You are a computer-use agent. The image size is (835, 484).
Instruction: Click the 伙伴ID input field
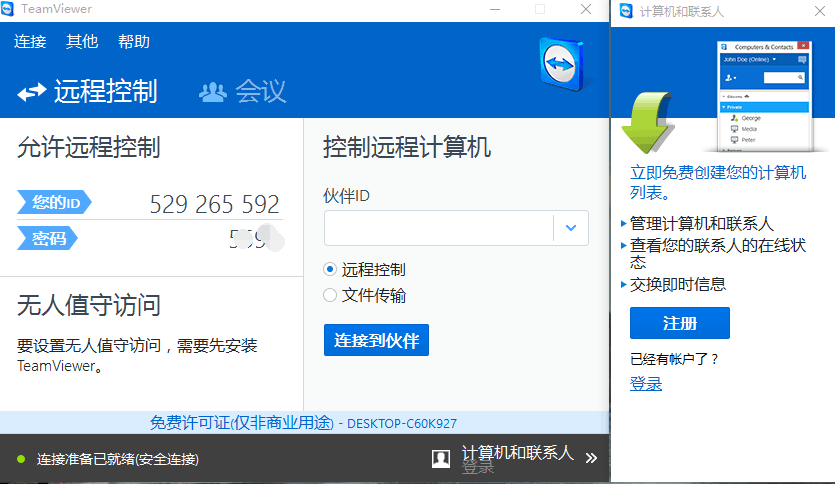coord(438,228)
